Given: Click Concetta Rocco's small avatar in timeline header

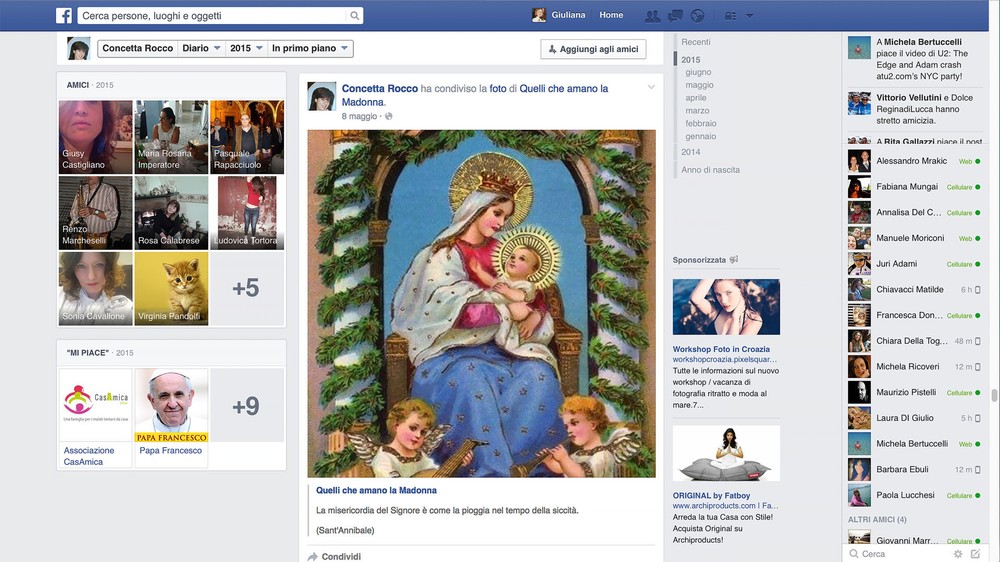Looking at the screenshot, I should point(78,48).
